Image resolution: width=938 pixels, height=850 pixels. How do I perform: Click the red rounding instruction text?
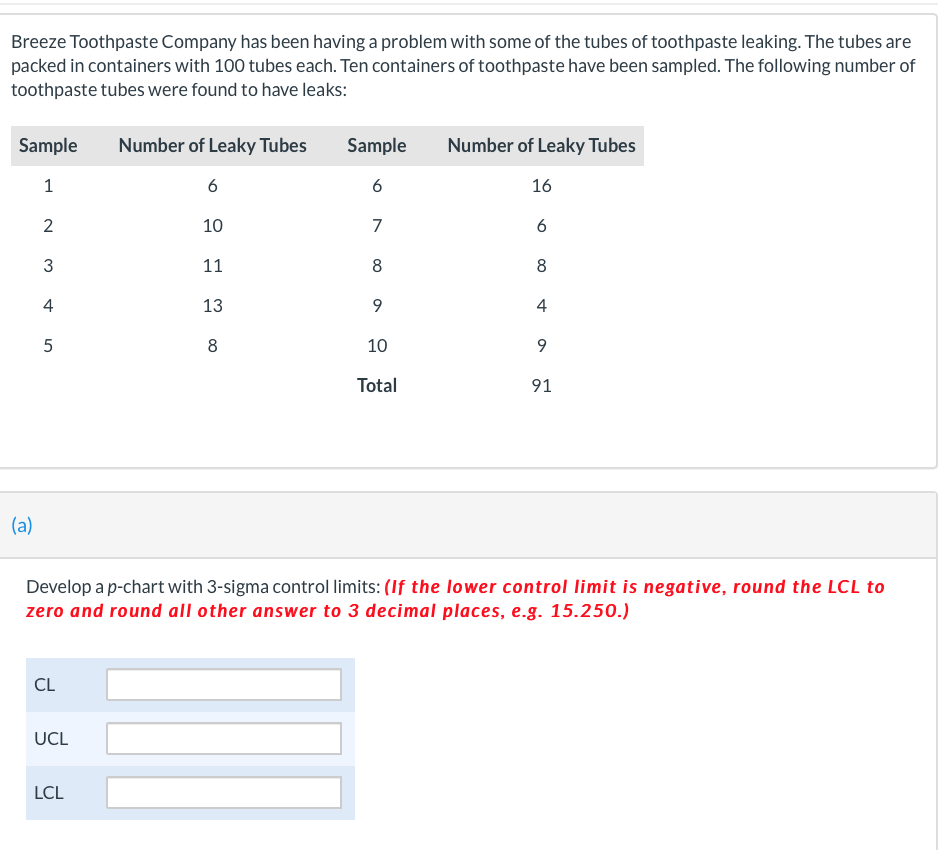point(455,599)
